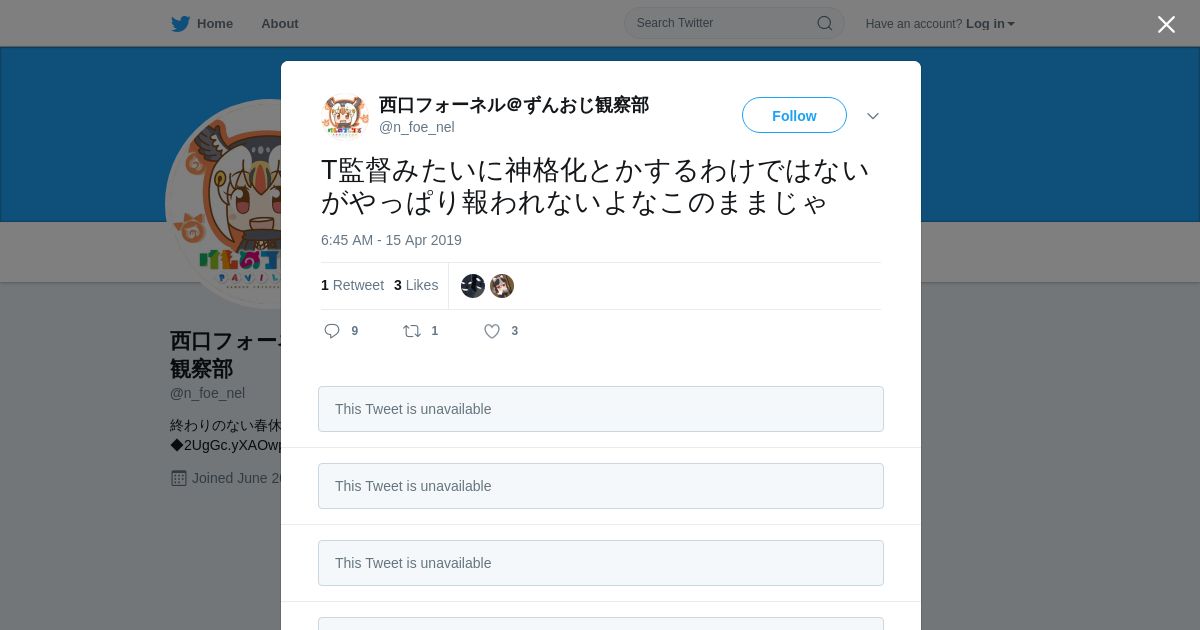View the 3 Likes list
1200x630 pixels.
[416, 285]
